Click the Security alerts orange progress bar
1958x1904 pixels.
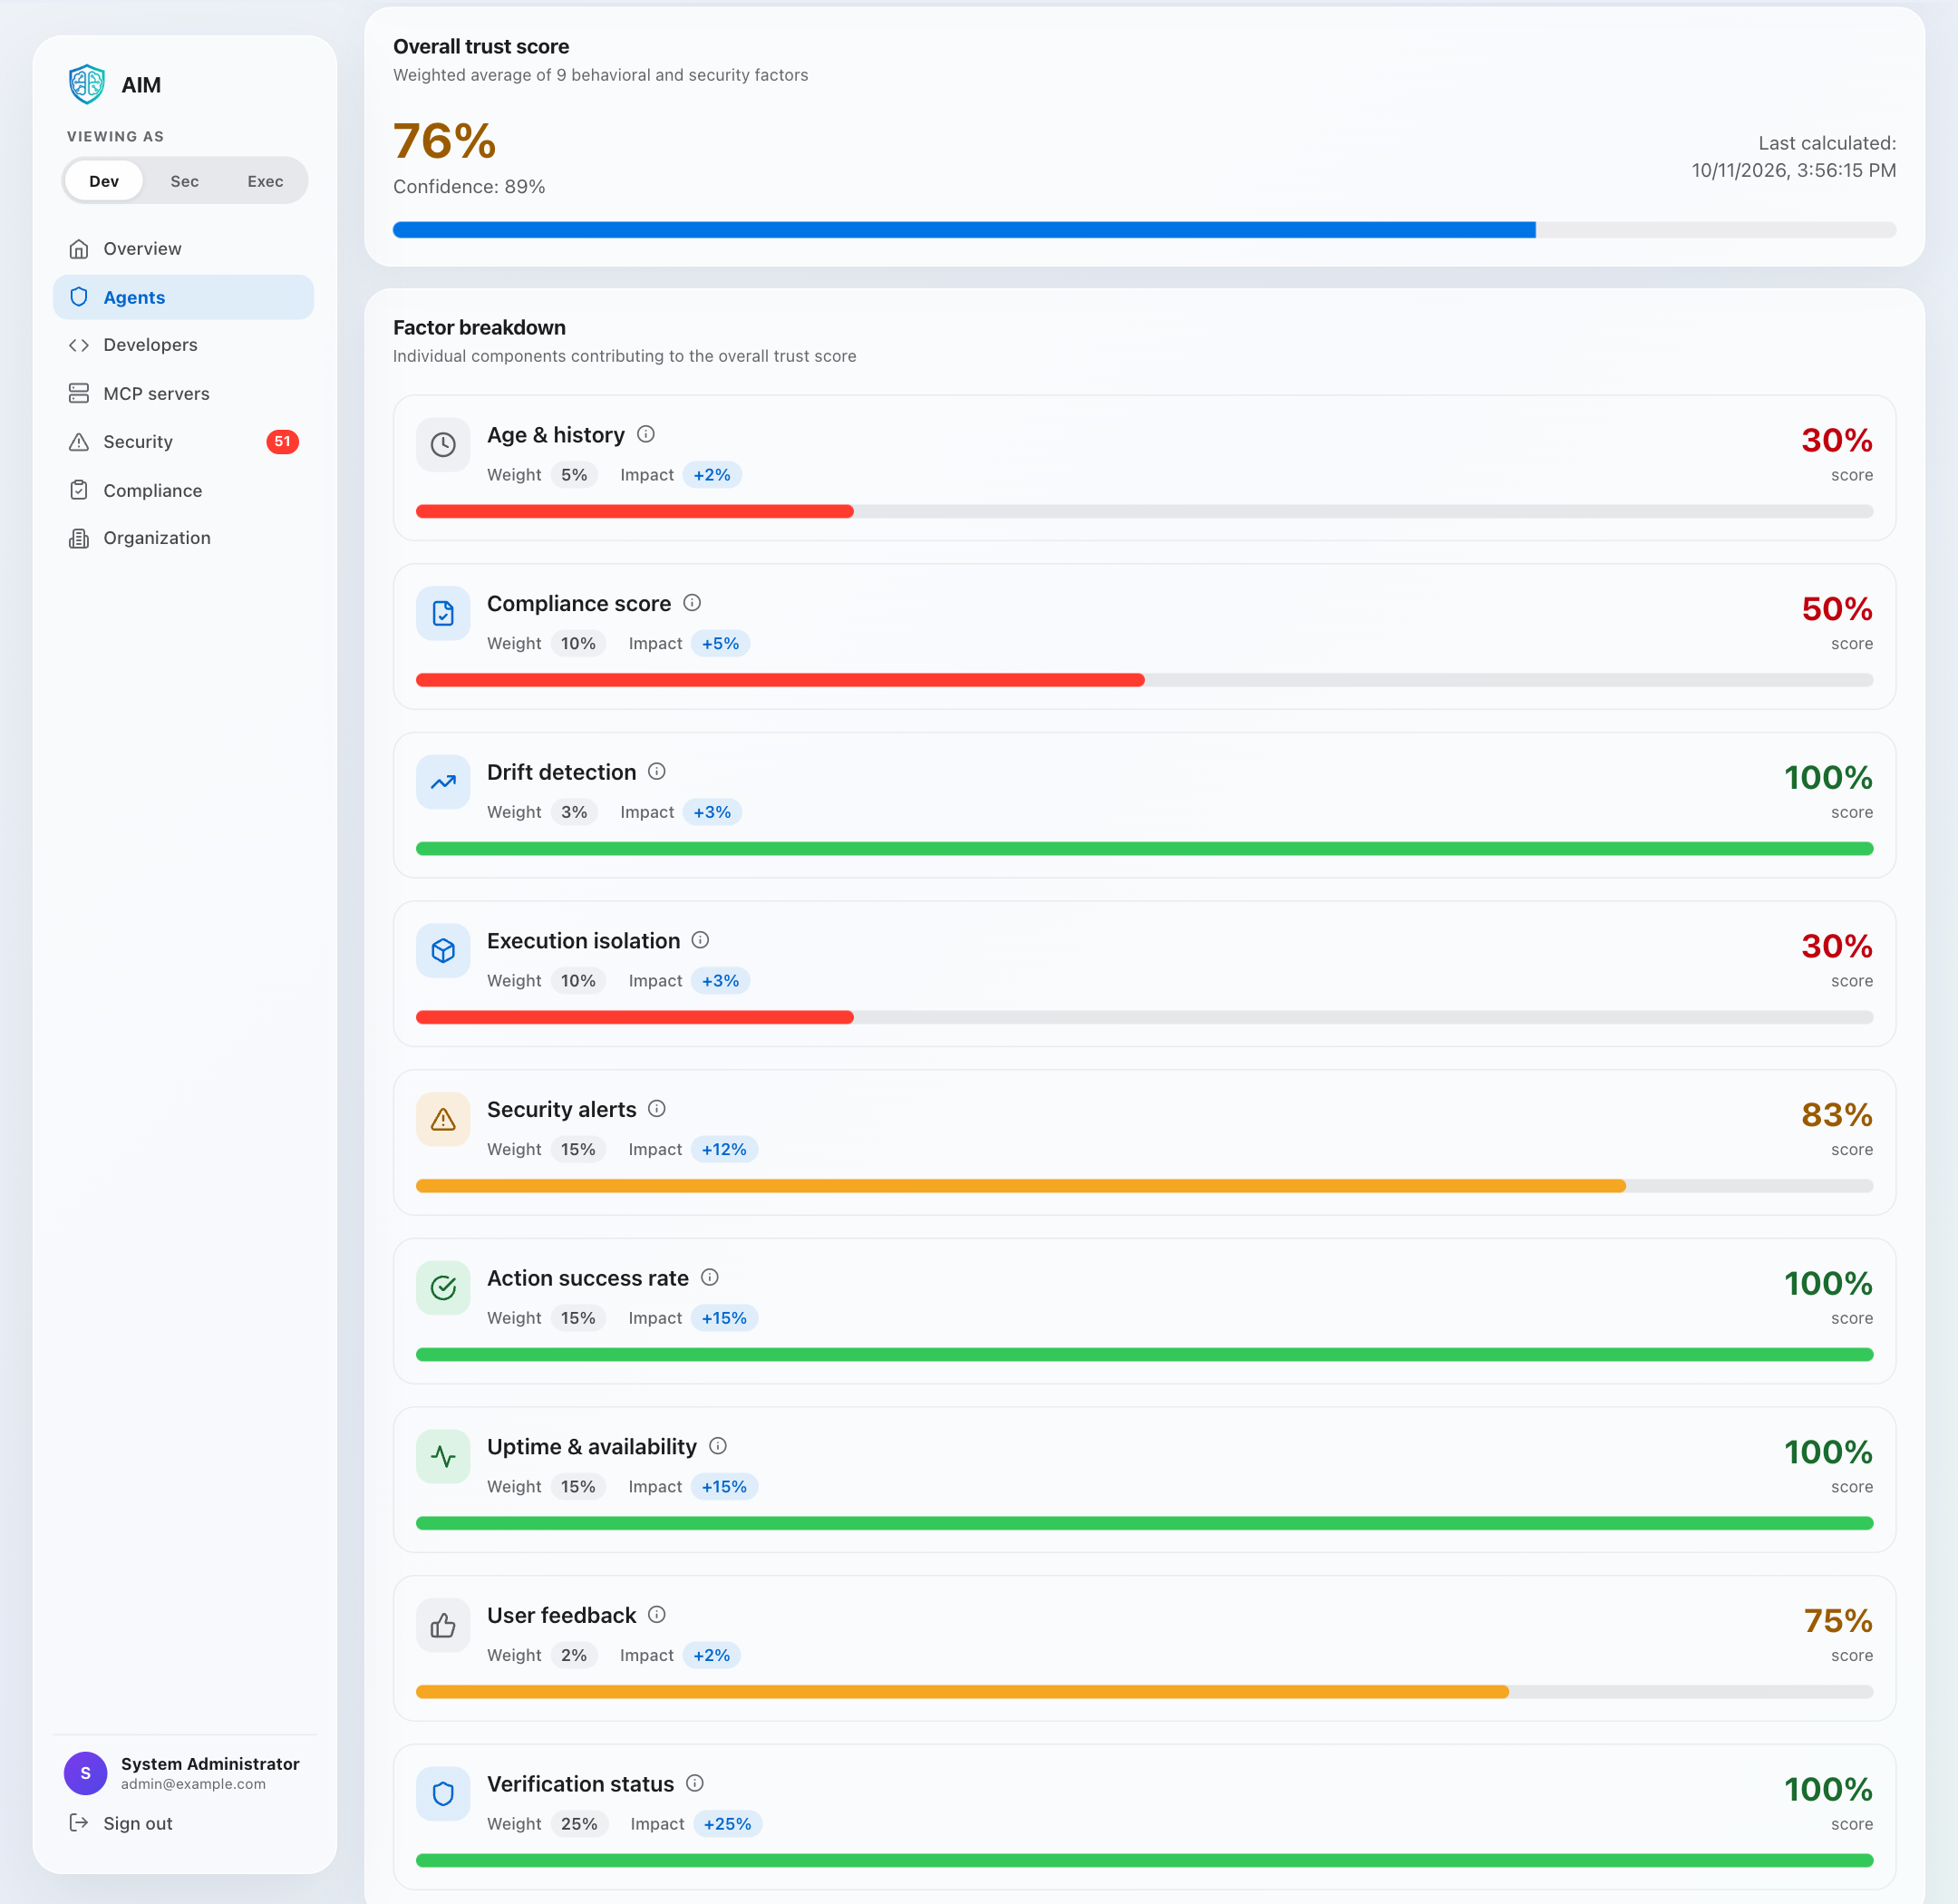pyautogui.click(x=1144, y=1186)
